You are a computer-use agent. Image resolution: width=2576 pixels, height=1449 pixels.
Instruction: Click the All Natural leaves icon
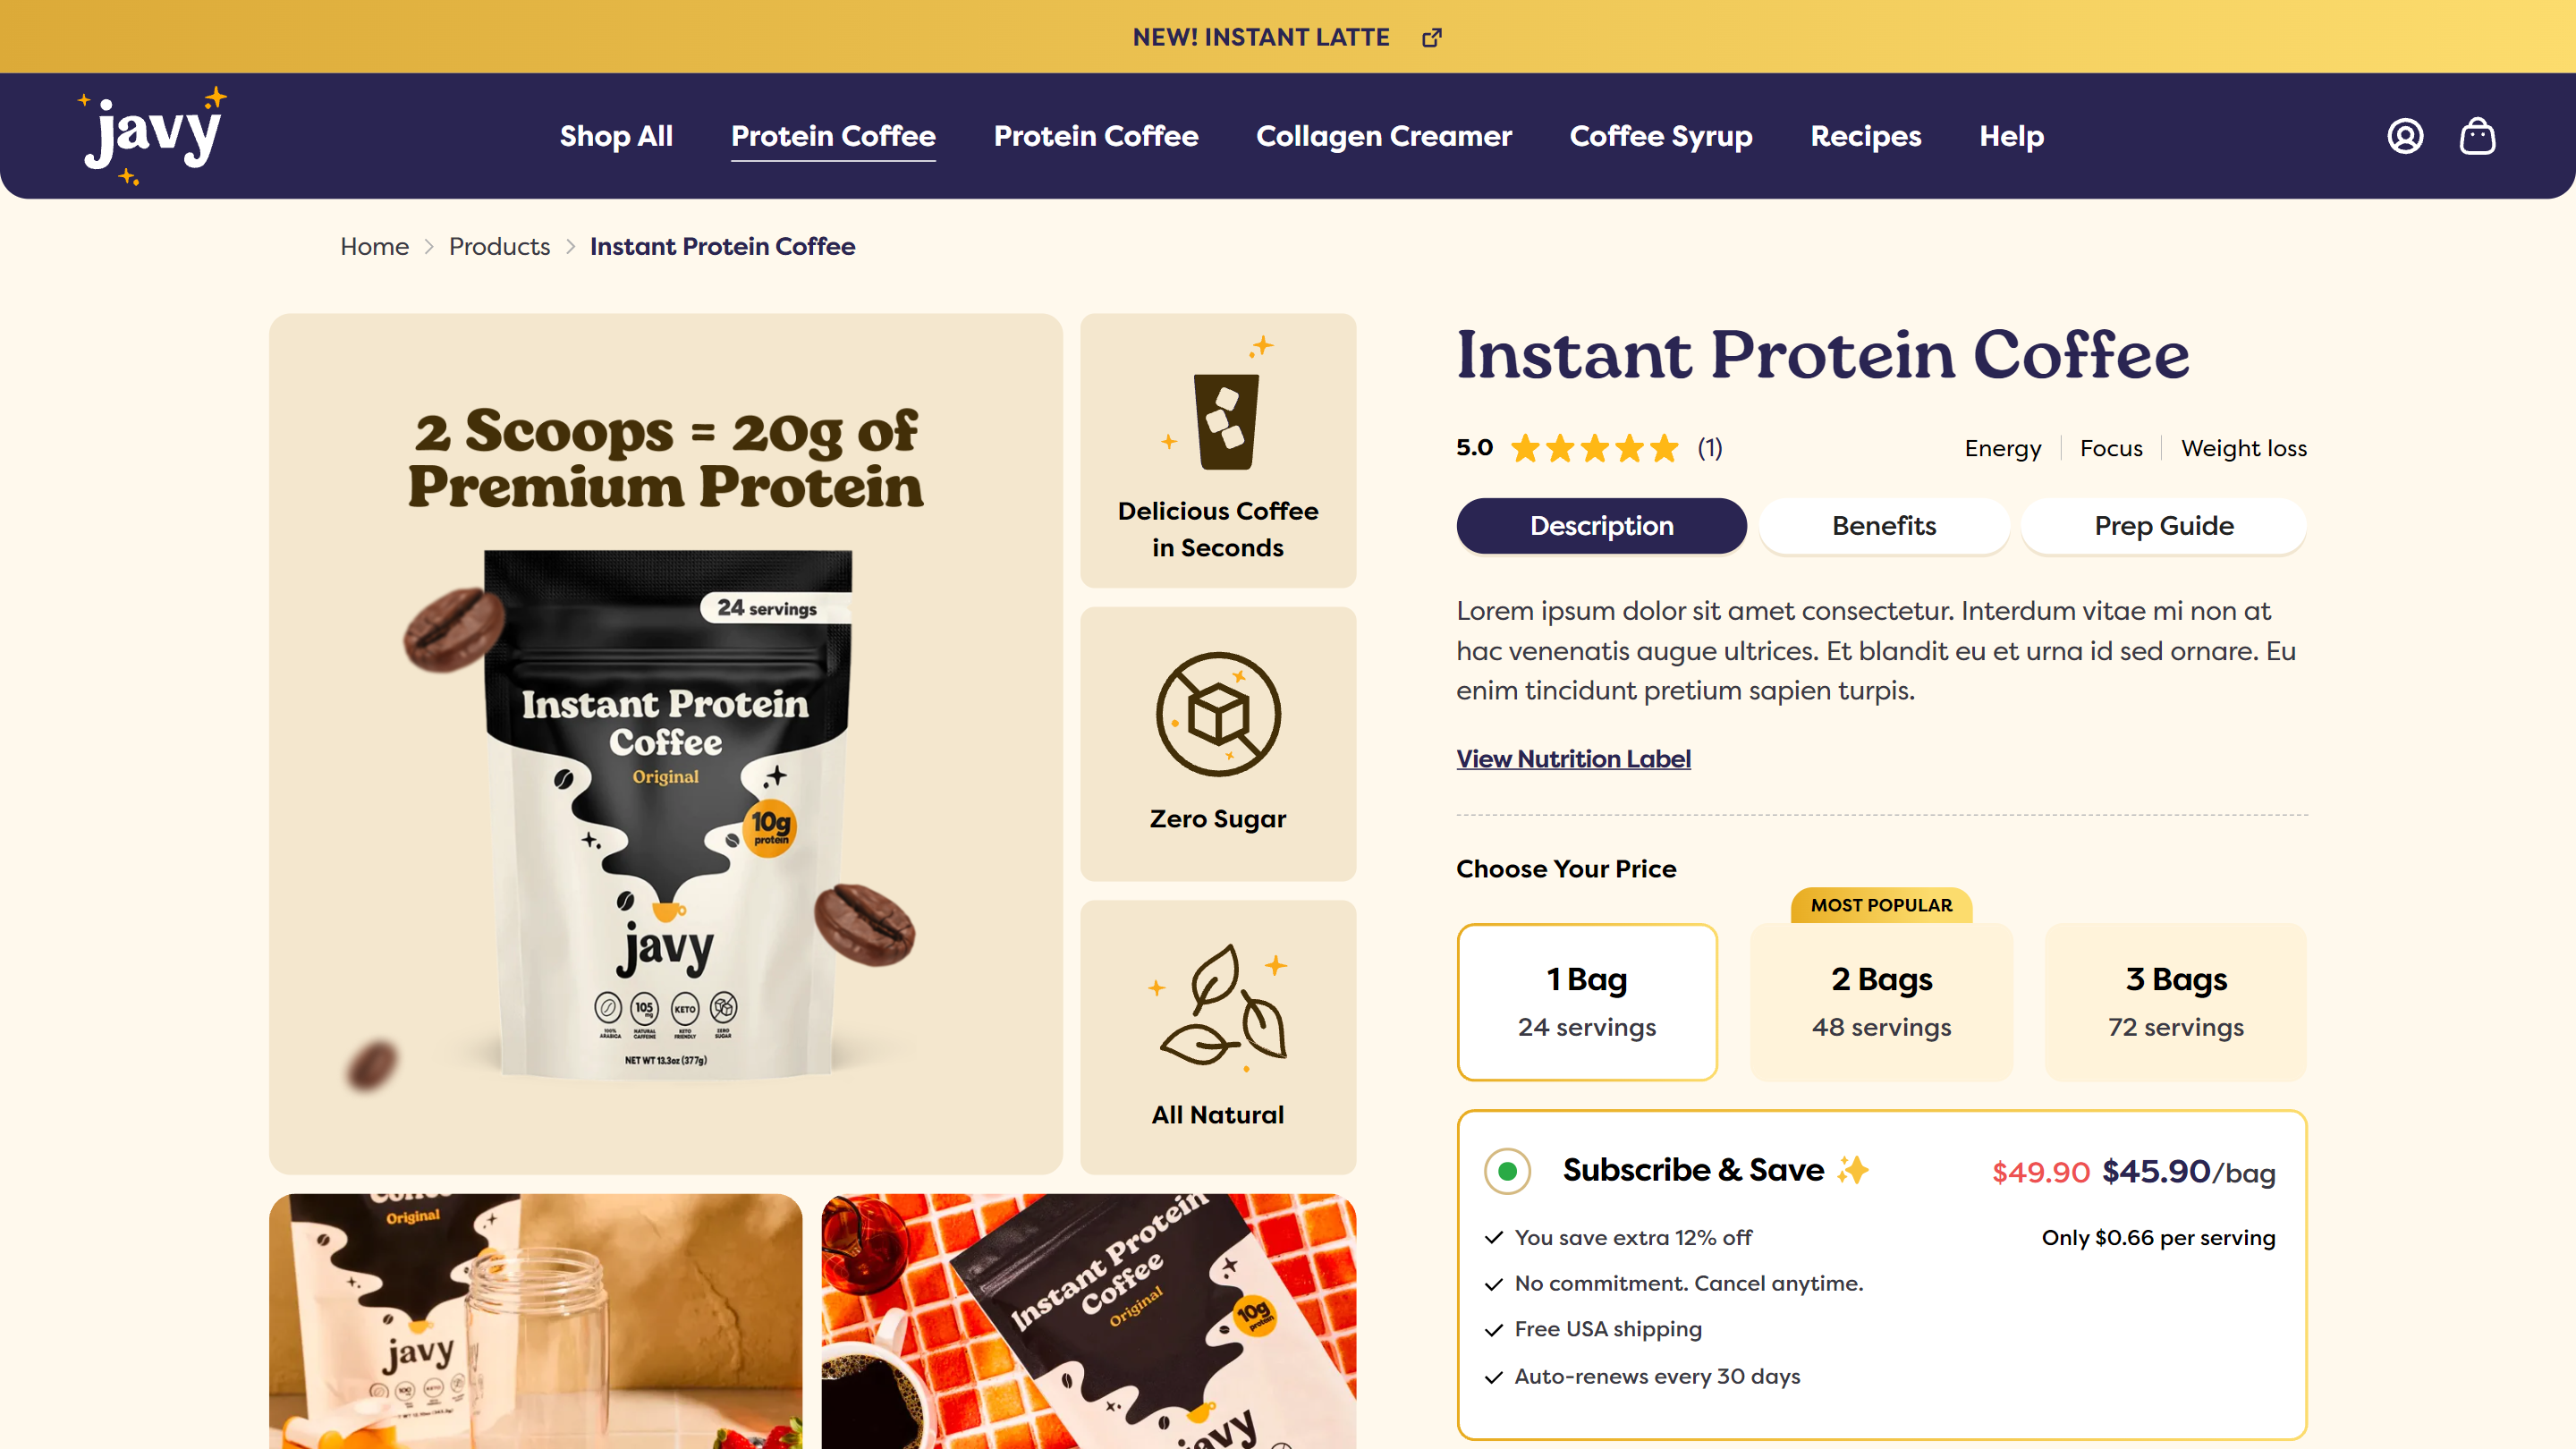click(x=1220, y=1006)
